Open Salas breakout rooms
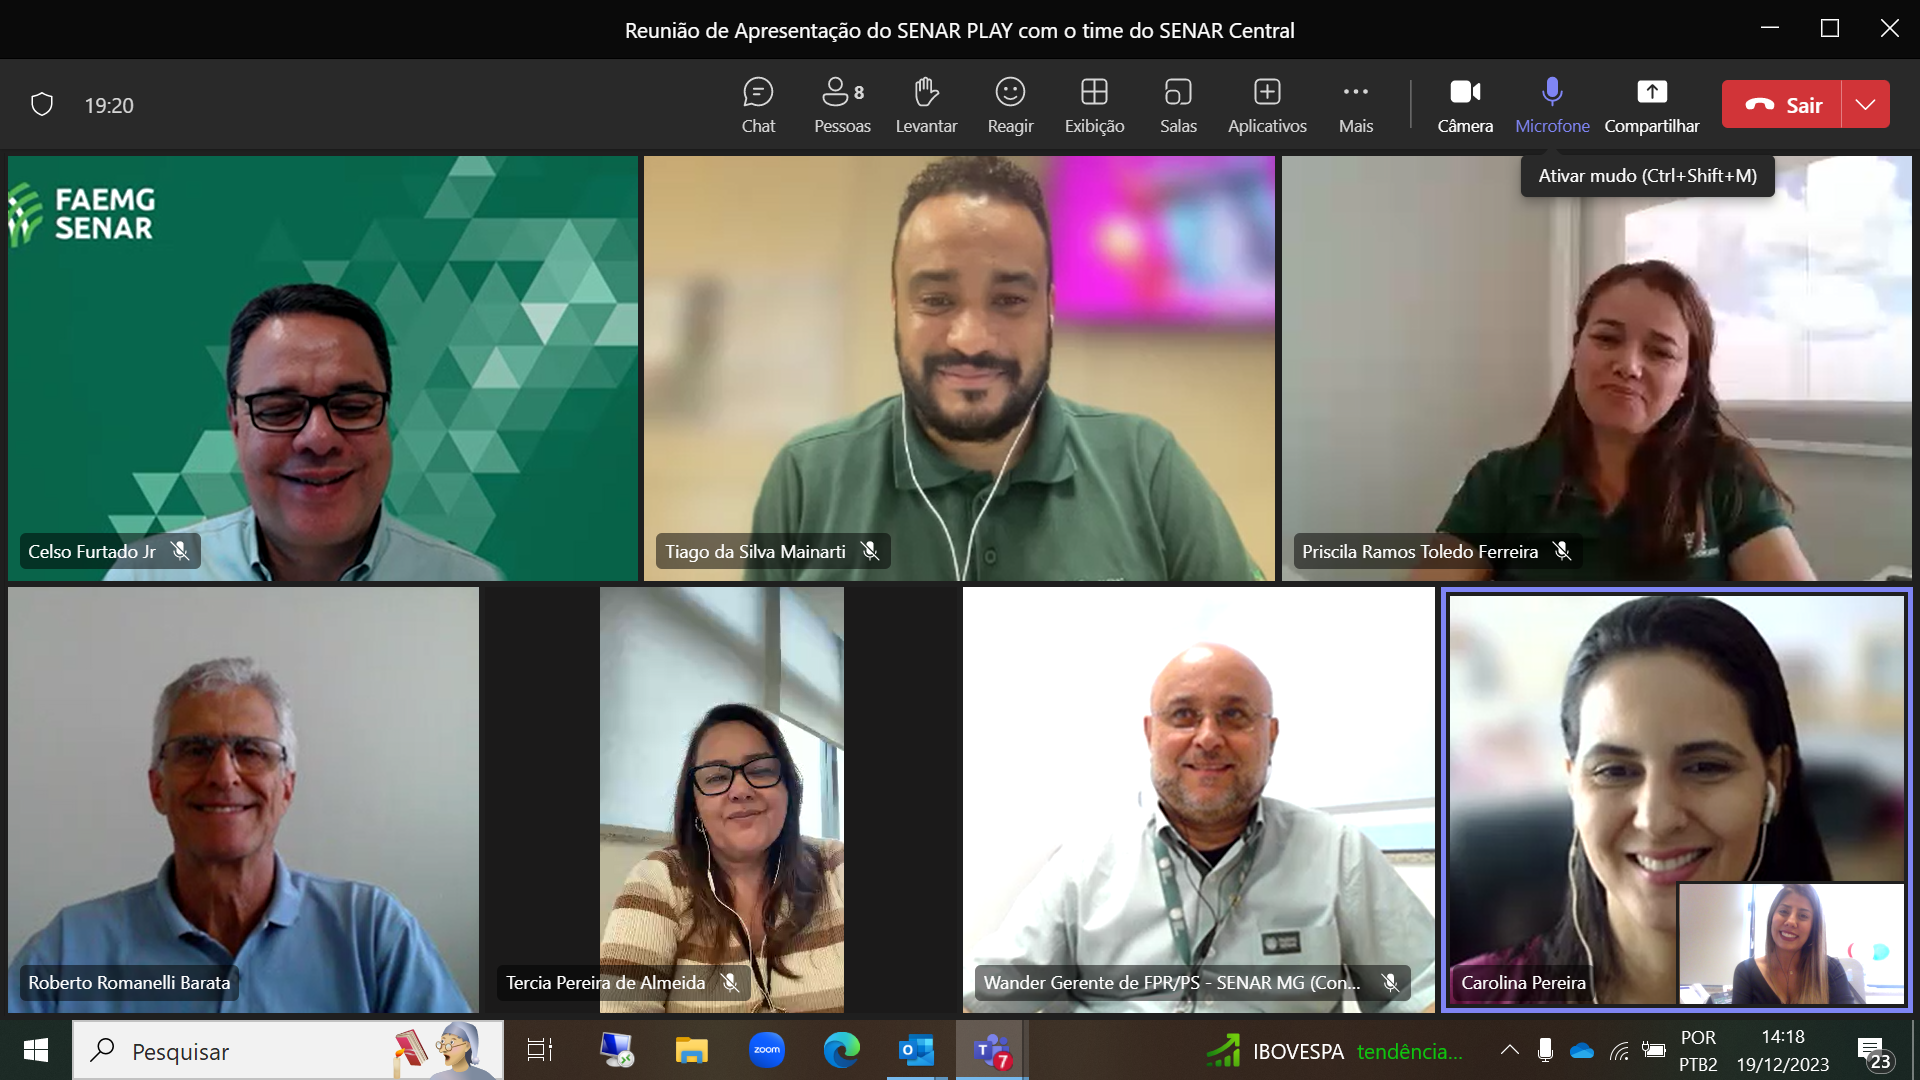Viewport: 1920px width, 1080px height. click(x=1178, y=105)
